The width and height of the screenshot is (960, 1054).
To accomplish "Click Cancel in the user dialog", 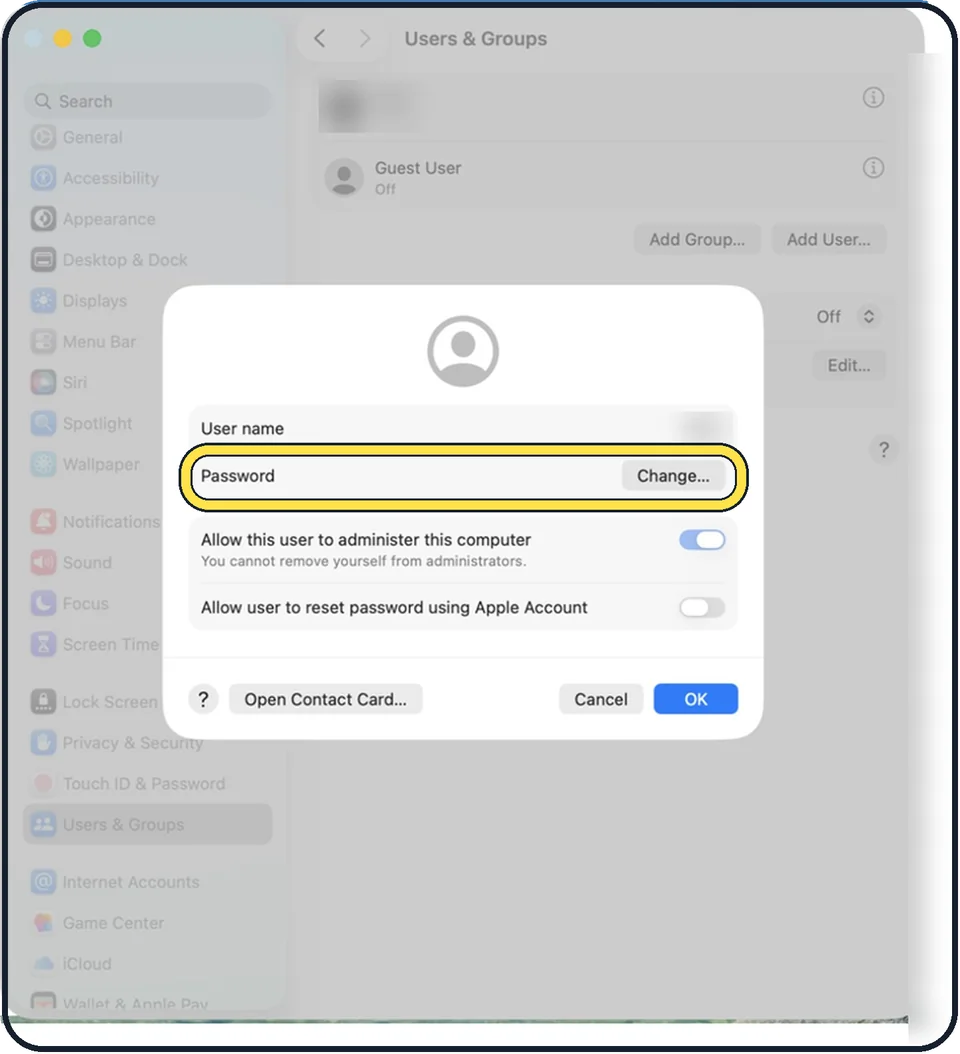I will point(601,700).
